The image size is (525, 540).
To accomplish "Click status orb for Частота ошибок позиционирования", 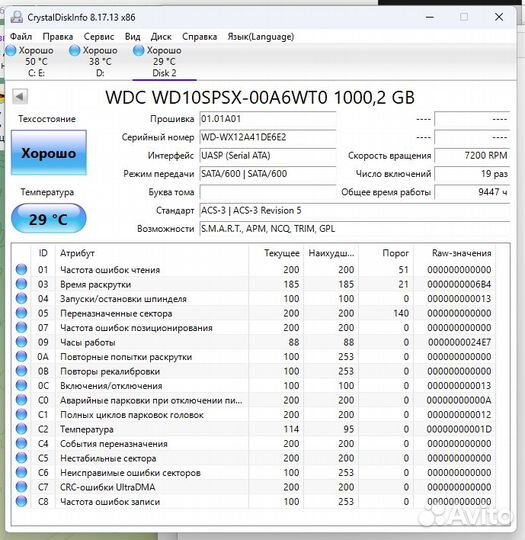I will tap(21, 327).
